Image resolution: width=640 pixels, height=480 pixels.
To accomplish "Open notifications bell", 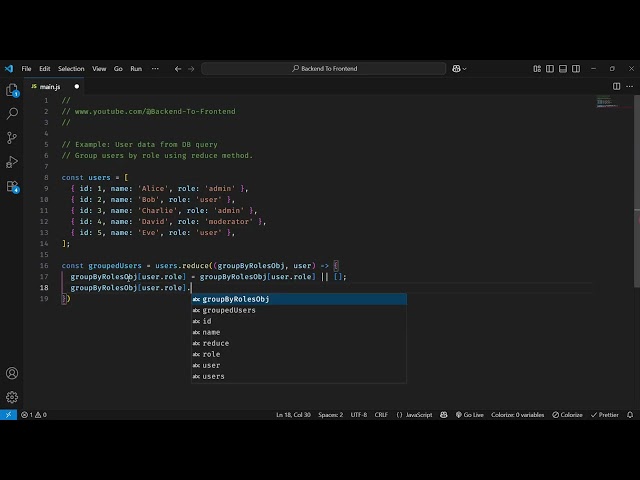I will click(630, 415).
